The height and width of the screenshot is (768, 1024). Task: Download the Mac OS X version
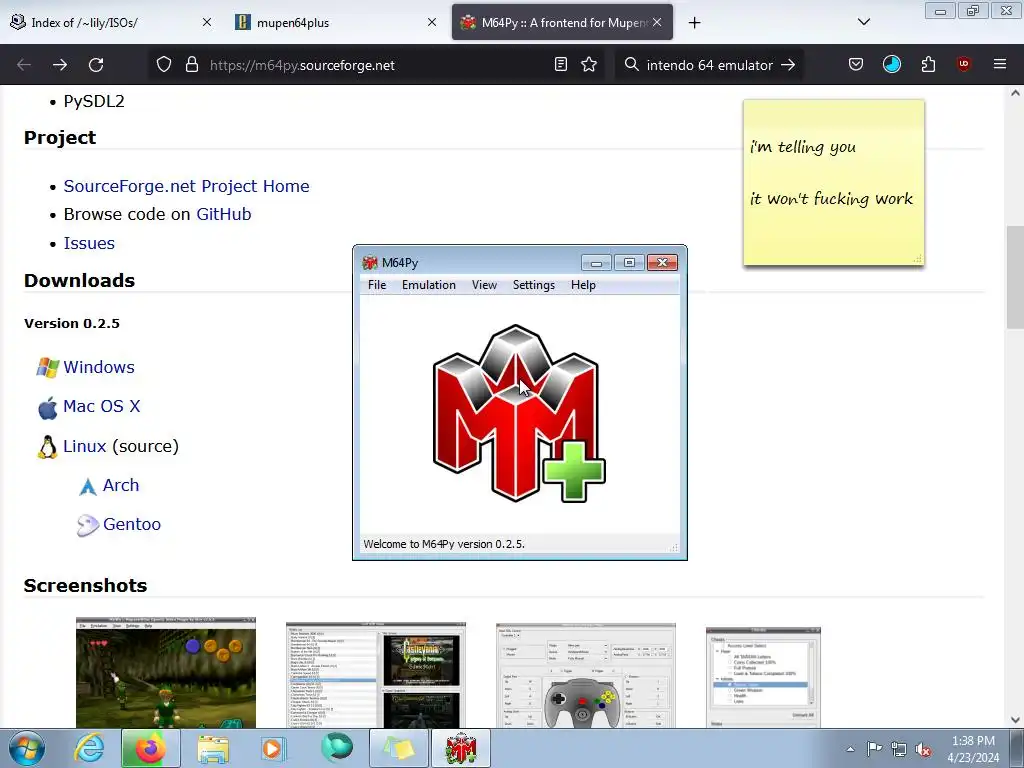(x=101, y=406)
